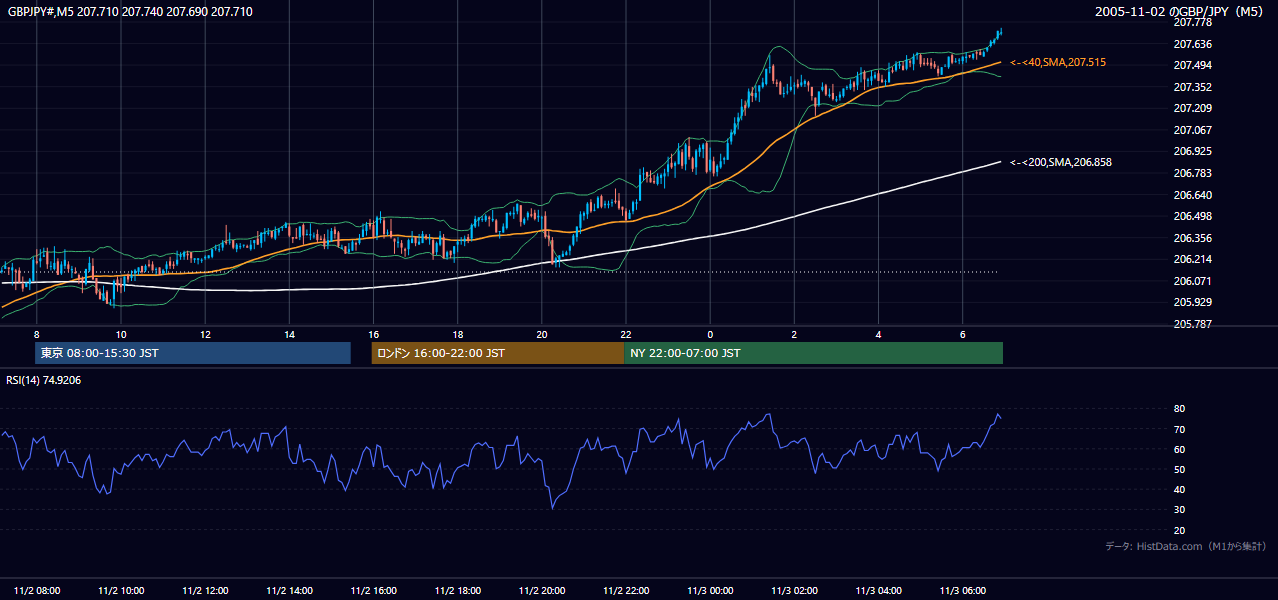Viewport: 1278px width, 600px height.
Task: Click the bottom date label 11/2 12:00
Action: [x=205, y=590]
